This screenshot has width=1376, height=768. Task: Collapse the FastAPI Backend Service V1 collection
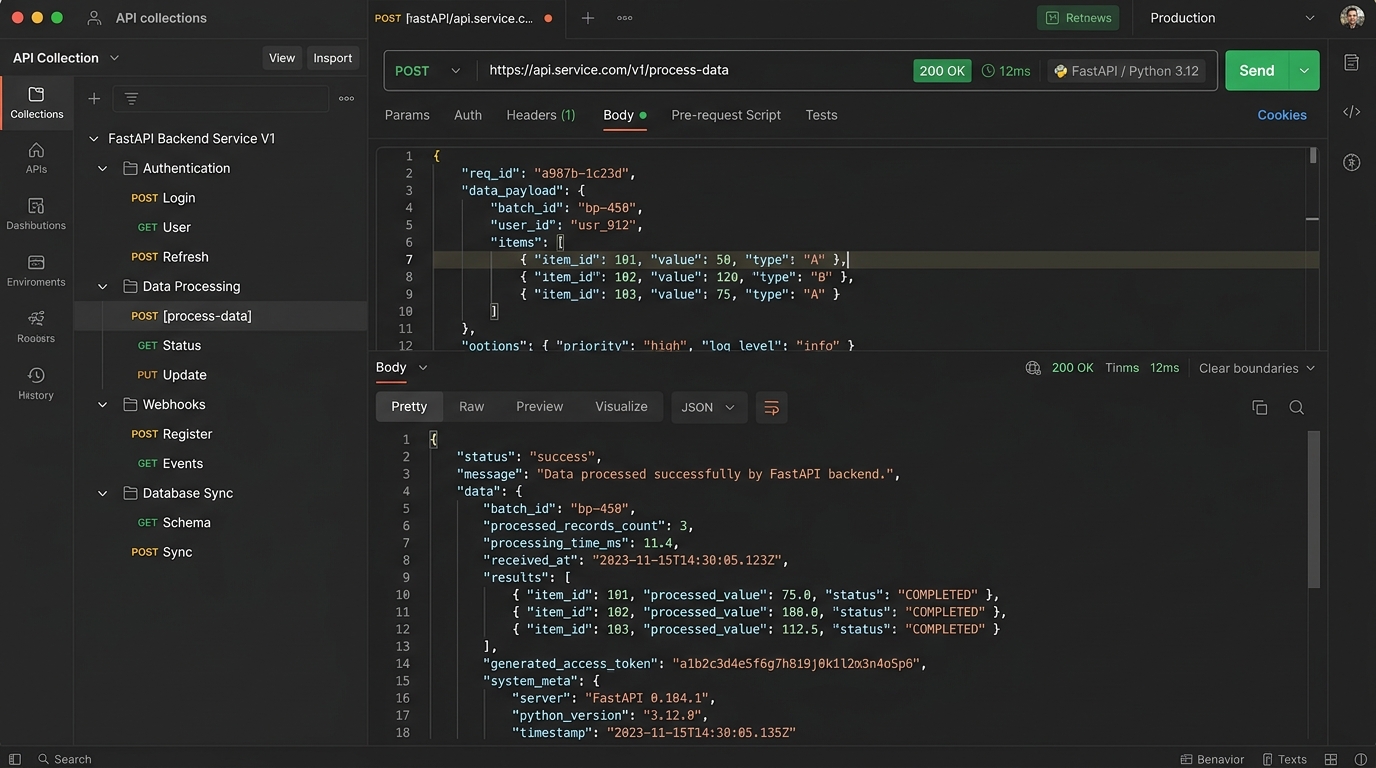pyautogui.click(x=94, y=139)
